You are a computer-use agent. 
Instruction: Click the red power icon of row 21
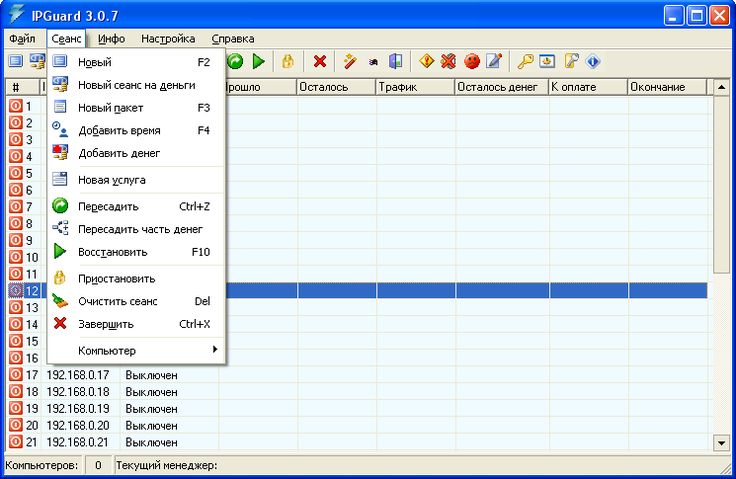15,441
